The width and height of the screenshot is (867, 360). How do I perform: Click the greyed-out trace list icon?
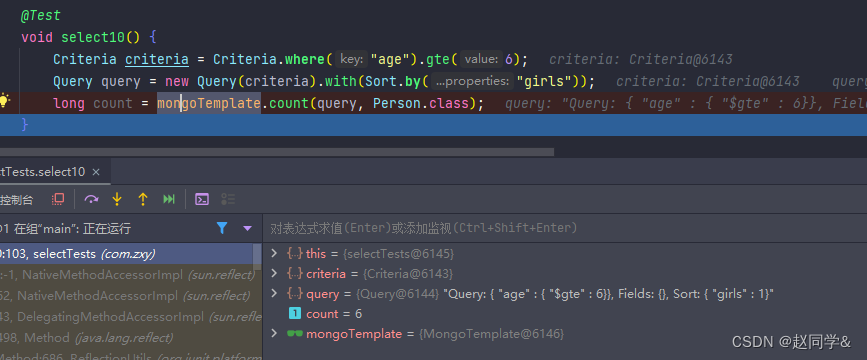228,199
